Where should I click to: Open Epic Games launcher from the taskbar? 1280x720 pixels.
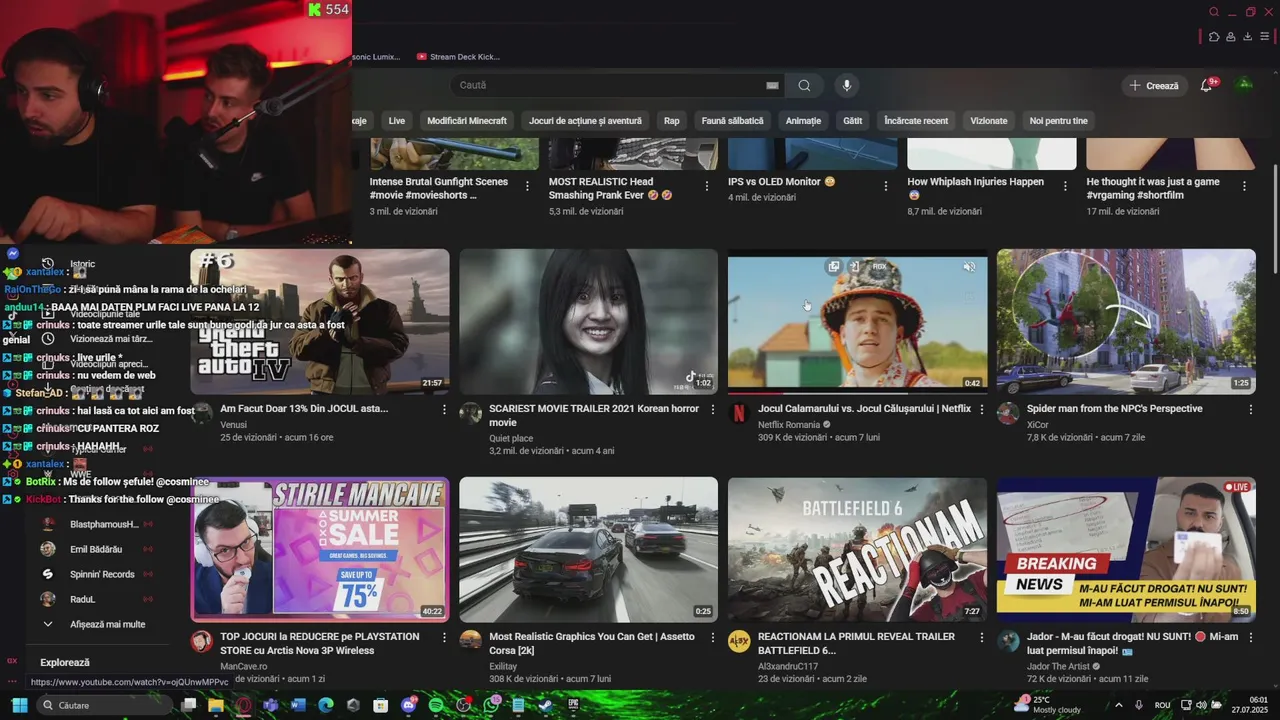[573, 705]
